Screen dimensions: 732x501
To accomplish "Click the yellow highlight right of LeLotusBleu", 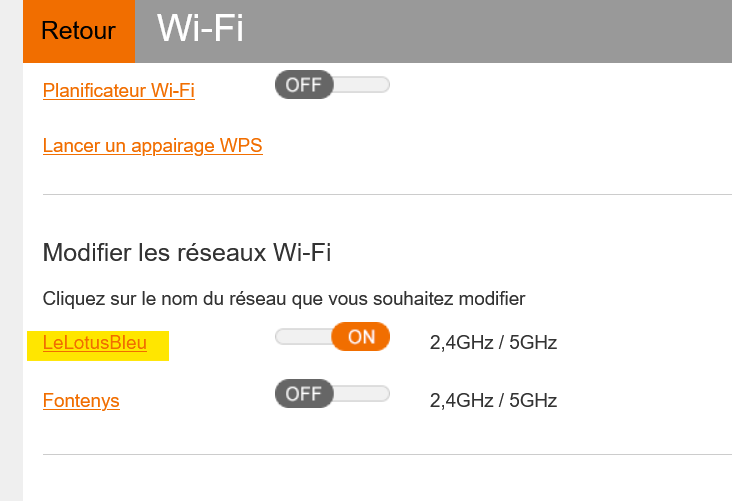I will click(159, 346).
